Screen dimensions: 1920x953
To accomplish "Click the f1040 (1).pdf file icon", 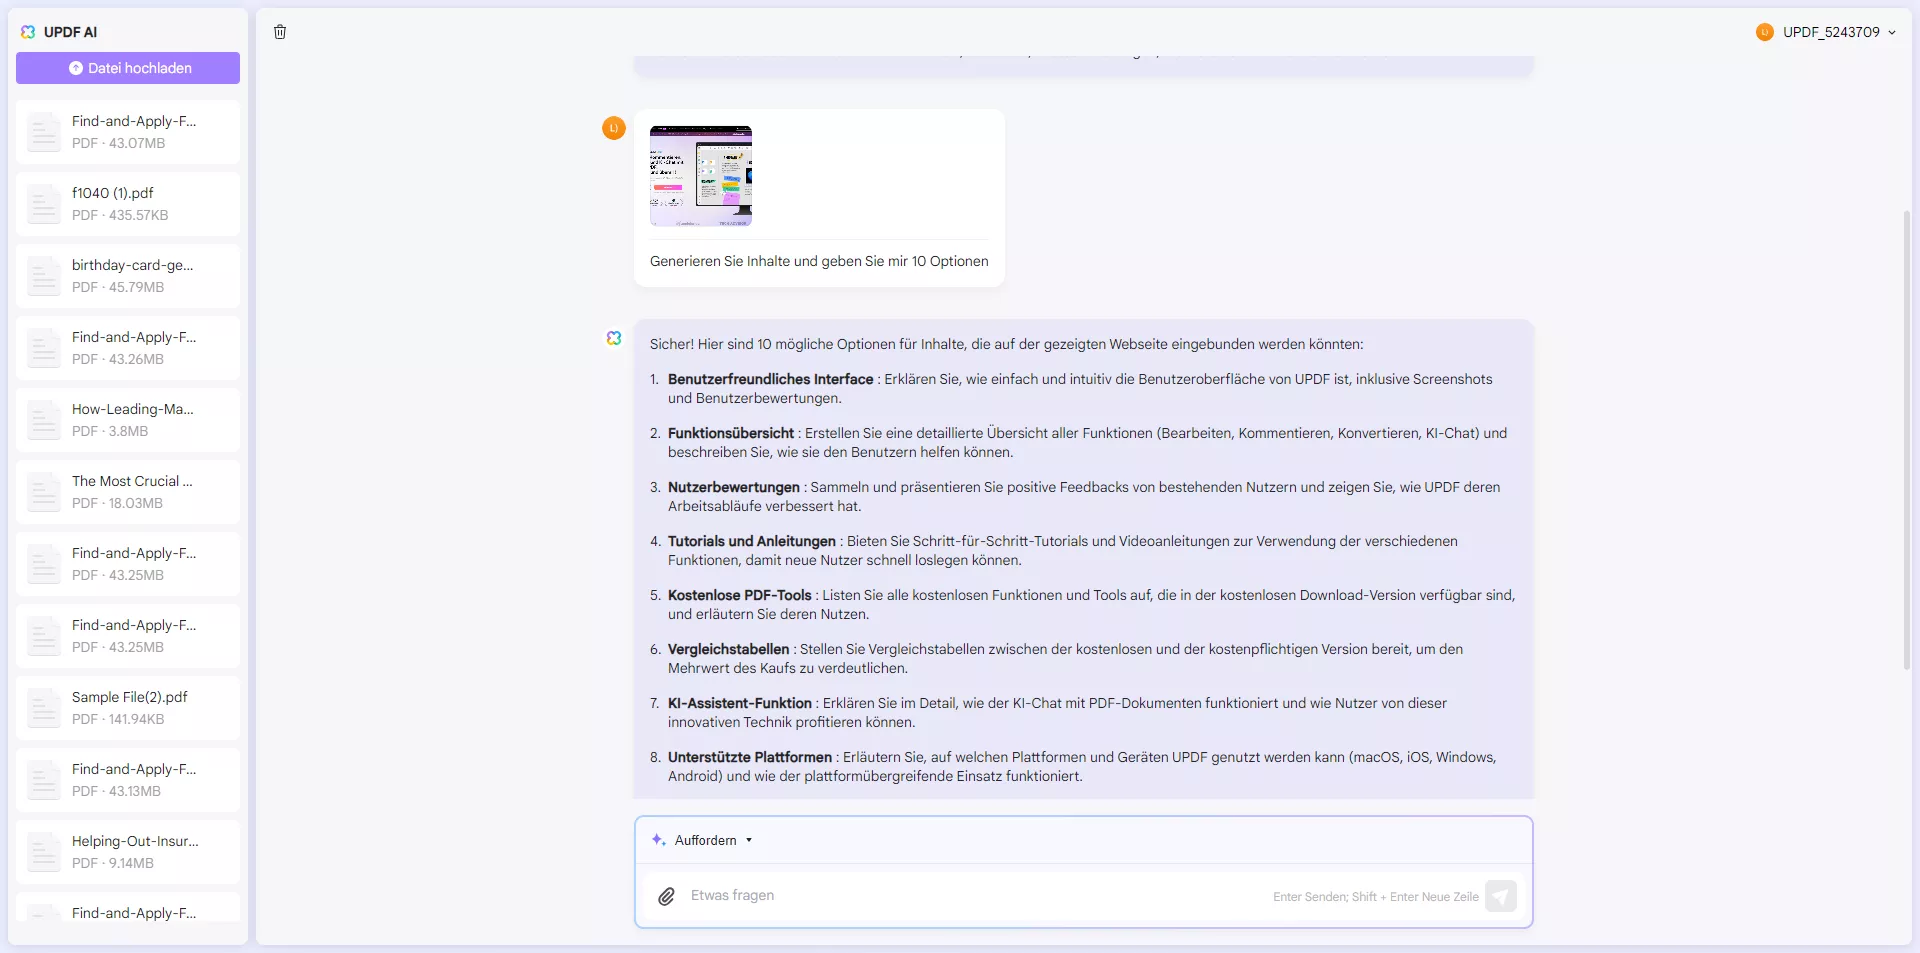I will pyautogui.click(x=44, y=204).
